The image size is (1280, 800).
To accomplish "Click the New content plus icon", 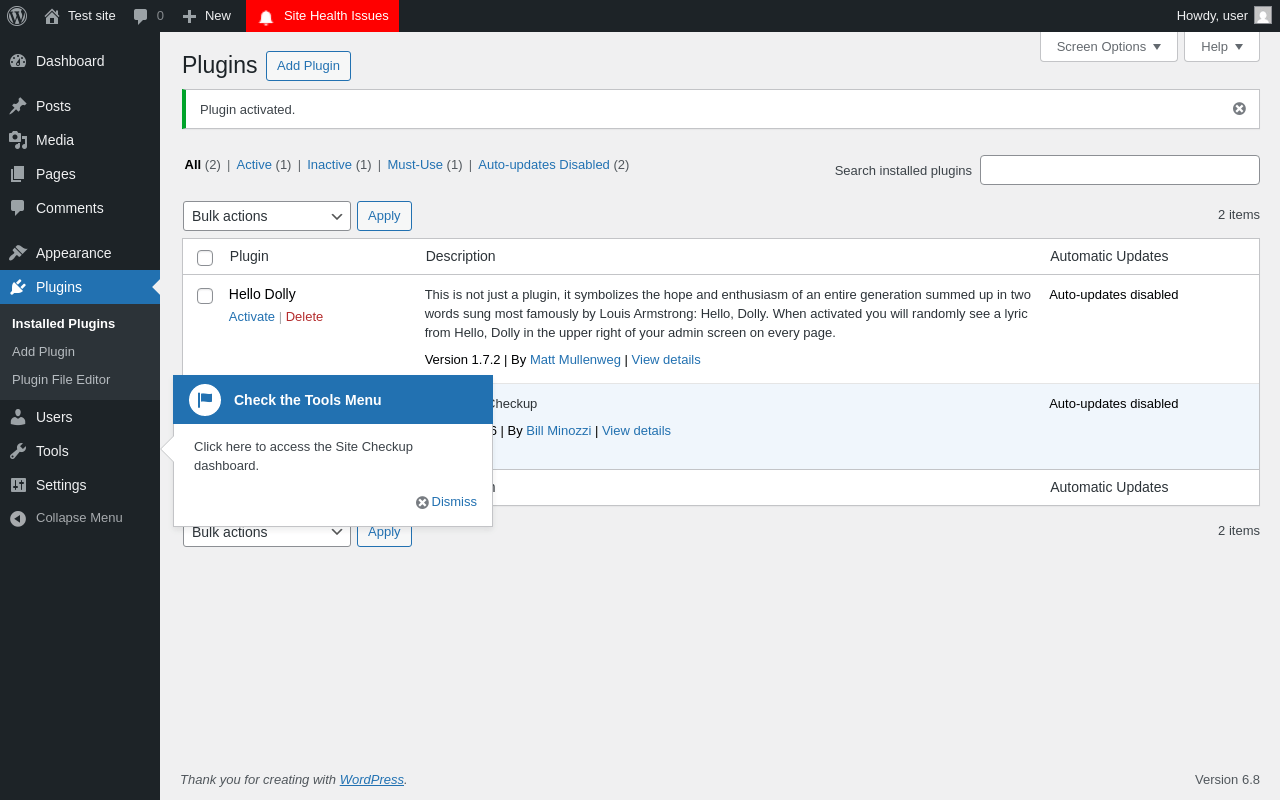I will coord(189,16).
